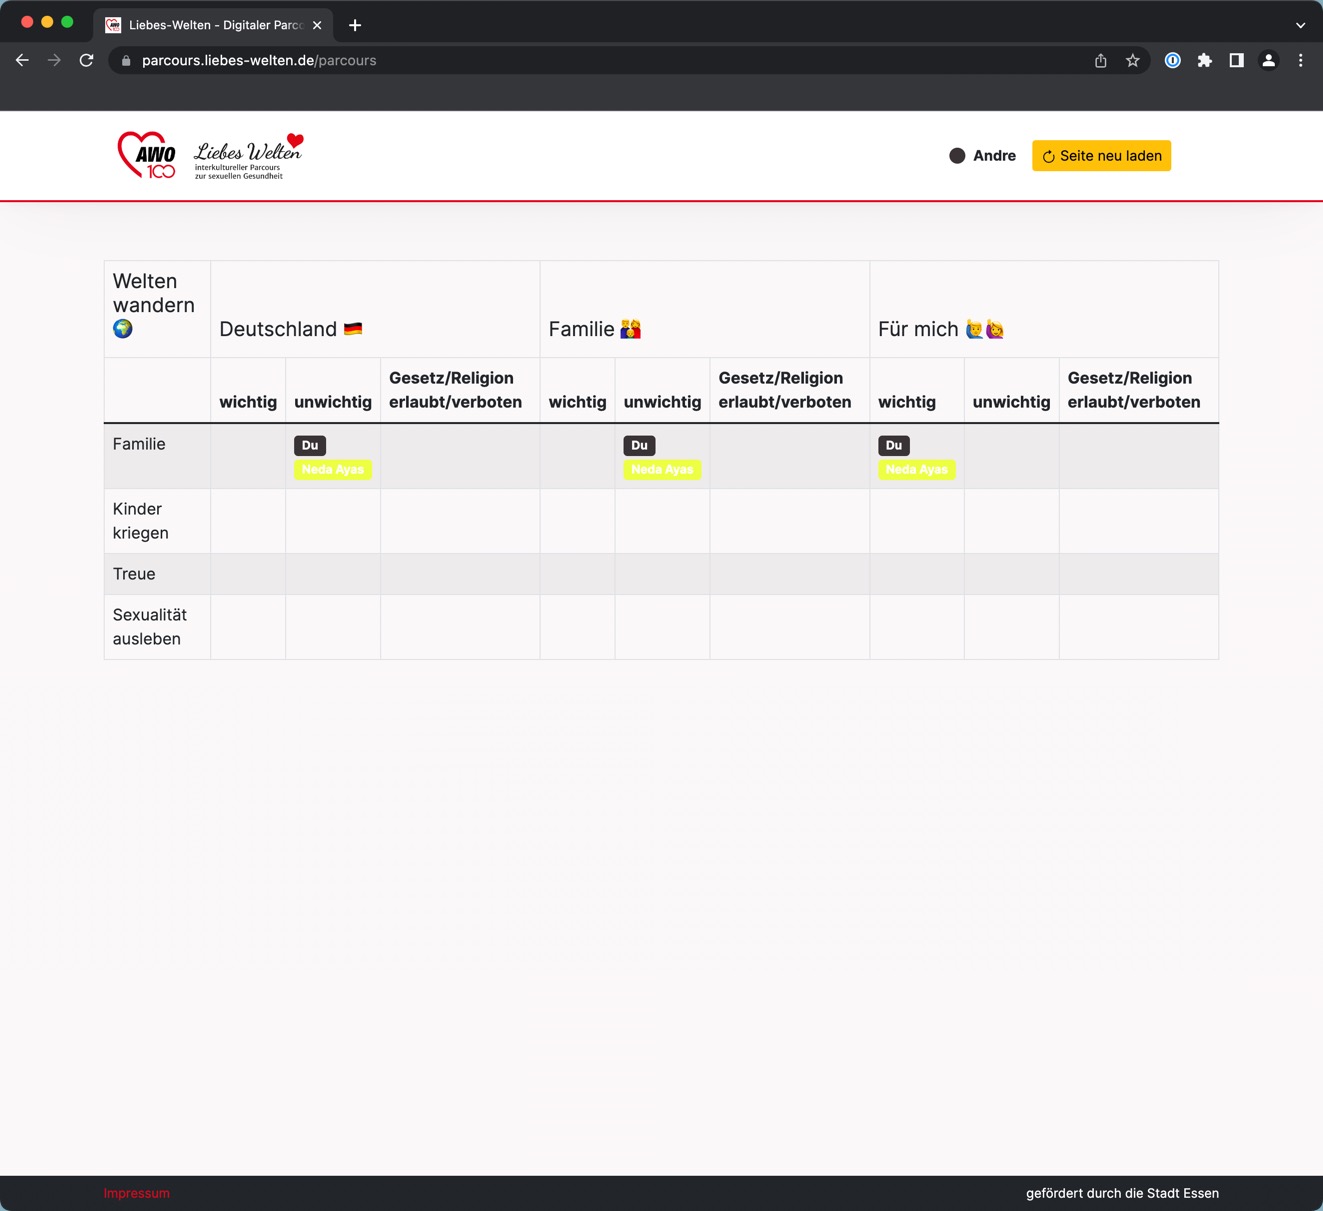Click the dark avatar circle beside Andre

957,156
